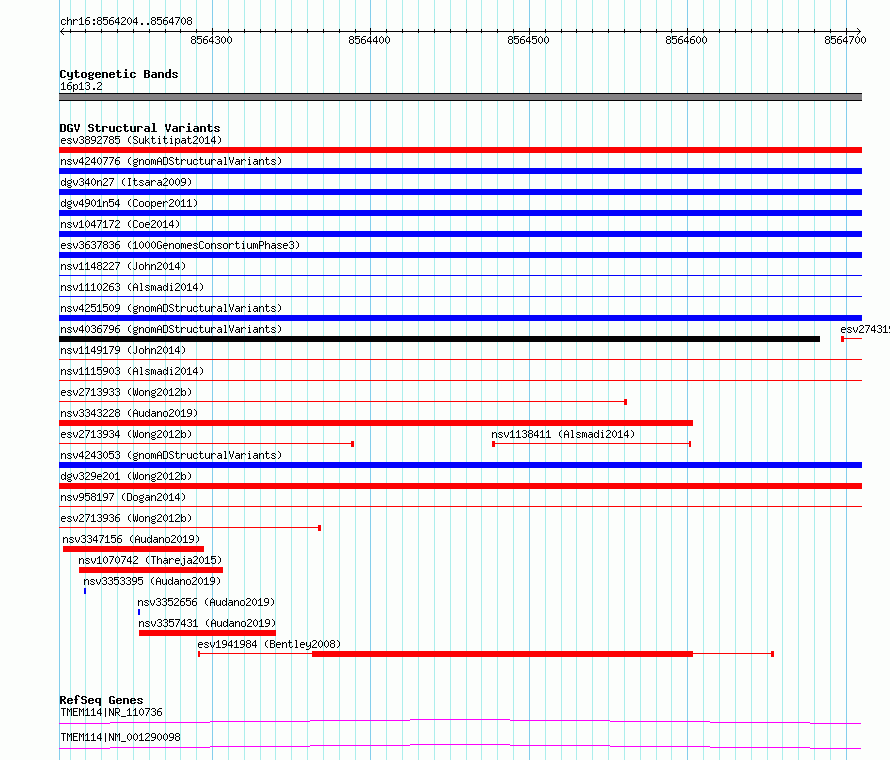Select TMEM114|NM_001290098 gene label
Image resolution: width=890 pixels, height=760 pixels.
click(x=120, y=737)
